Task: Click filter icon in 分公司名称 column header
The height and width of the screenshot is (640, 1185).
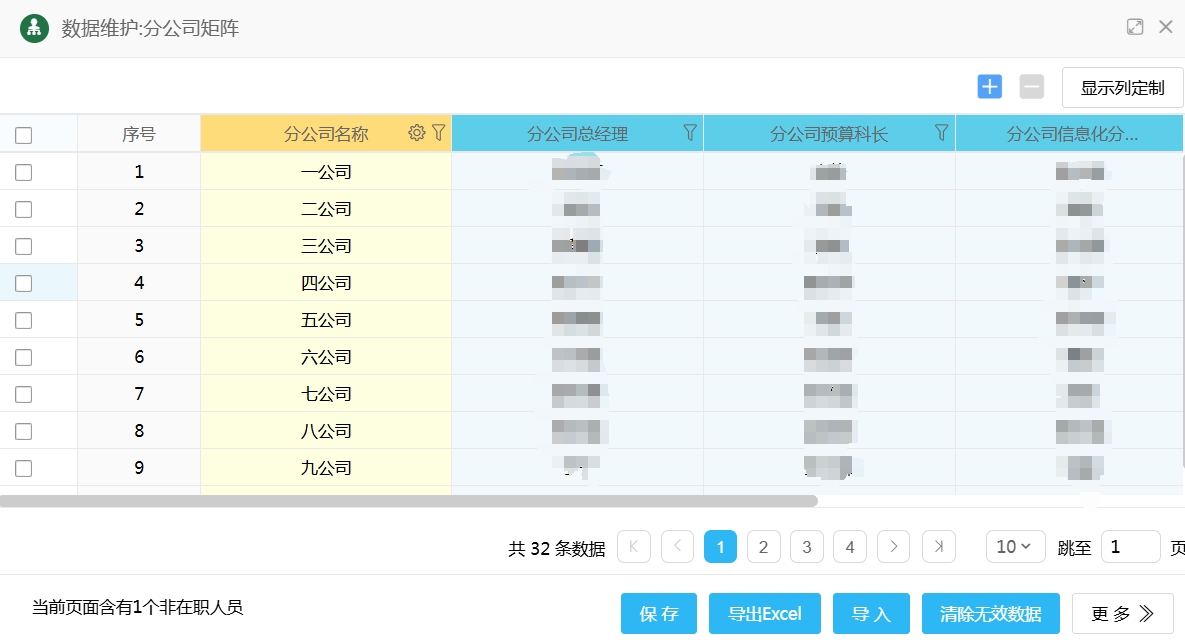Action: (x=438, y=133)
